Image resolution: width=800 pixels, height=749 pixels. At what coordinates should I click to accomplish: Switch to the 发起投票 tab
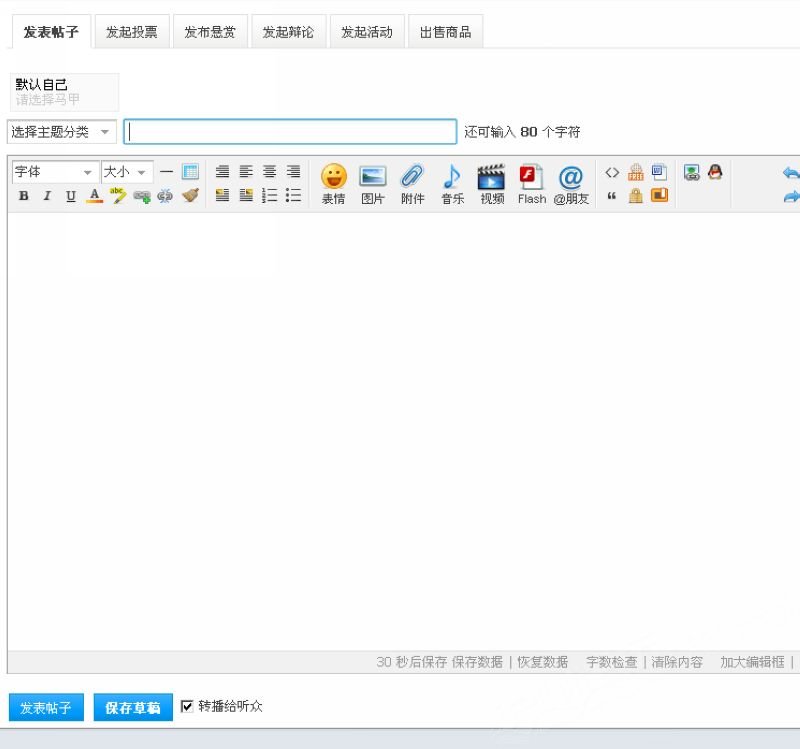coord(132,32)
